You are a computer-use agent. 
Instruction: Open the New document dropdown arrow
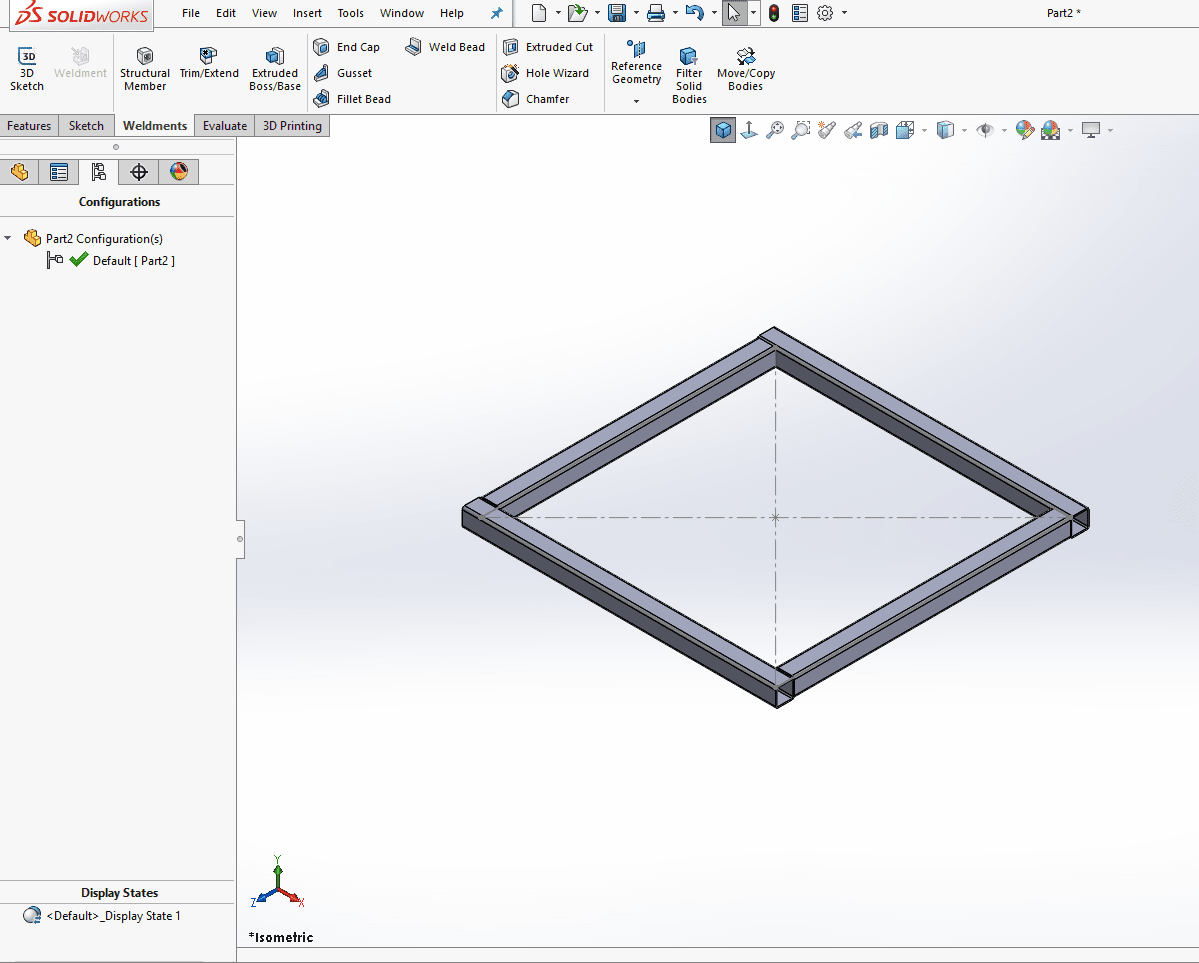point(558,13)
